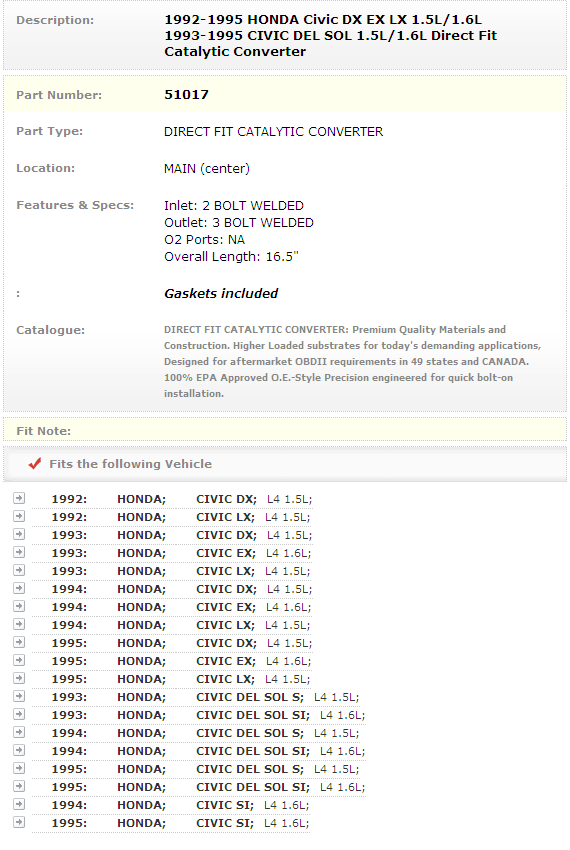This screenshot has height=850, width=570.
Task: Click arrow icon beside 1995 CIVIC SI row
Action: tap(19, 822)
